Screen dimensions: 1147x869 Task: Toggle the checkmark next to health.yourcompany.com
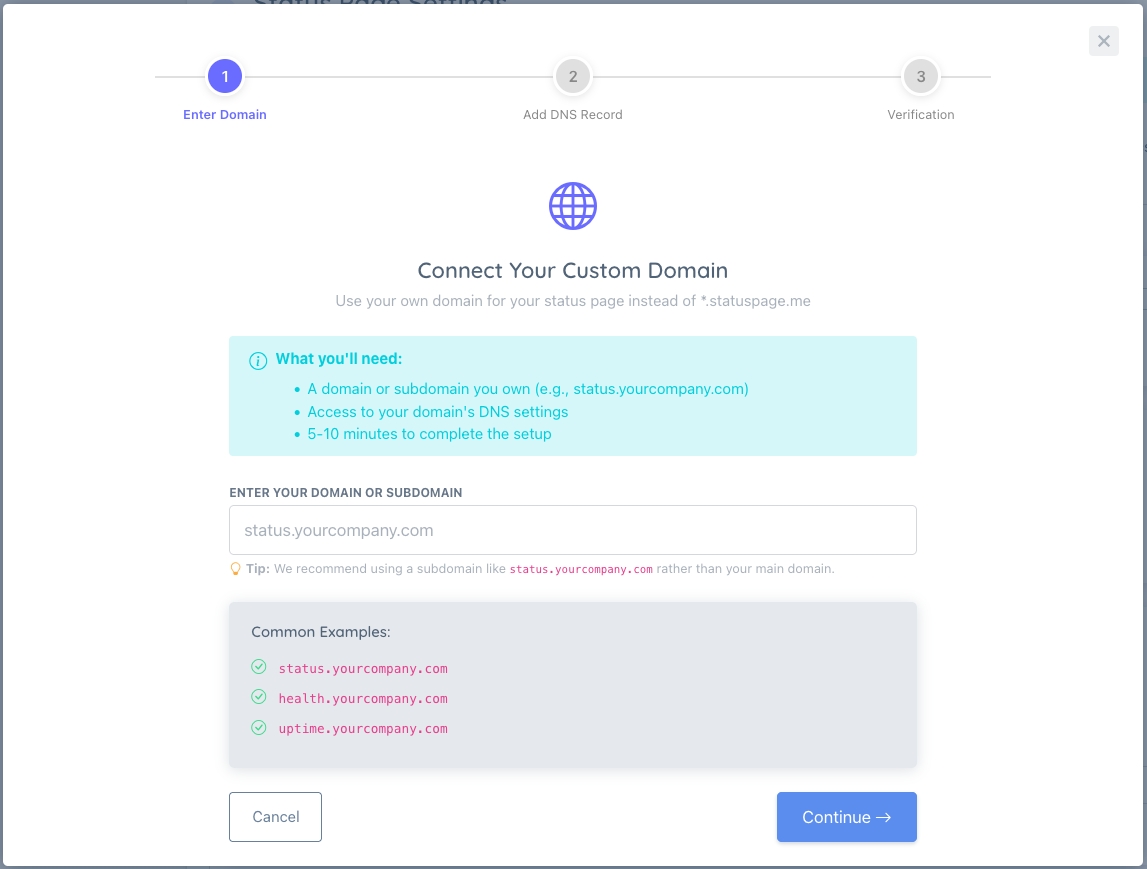pos(258,698)
